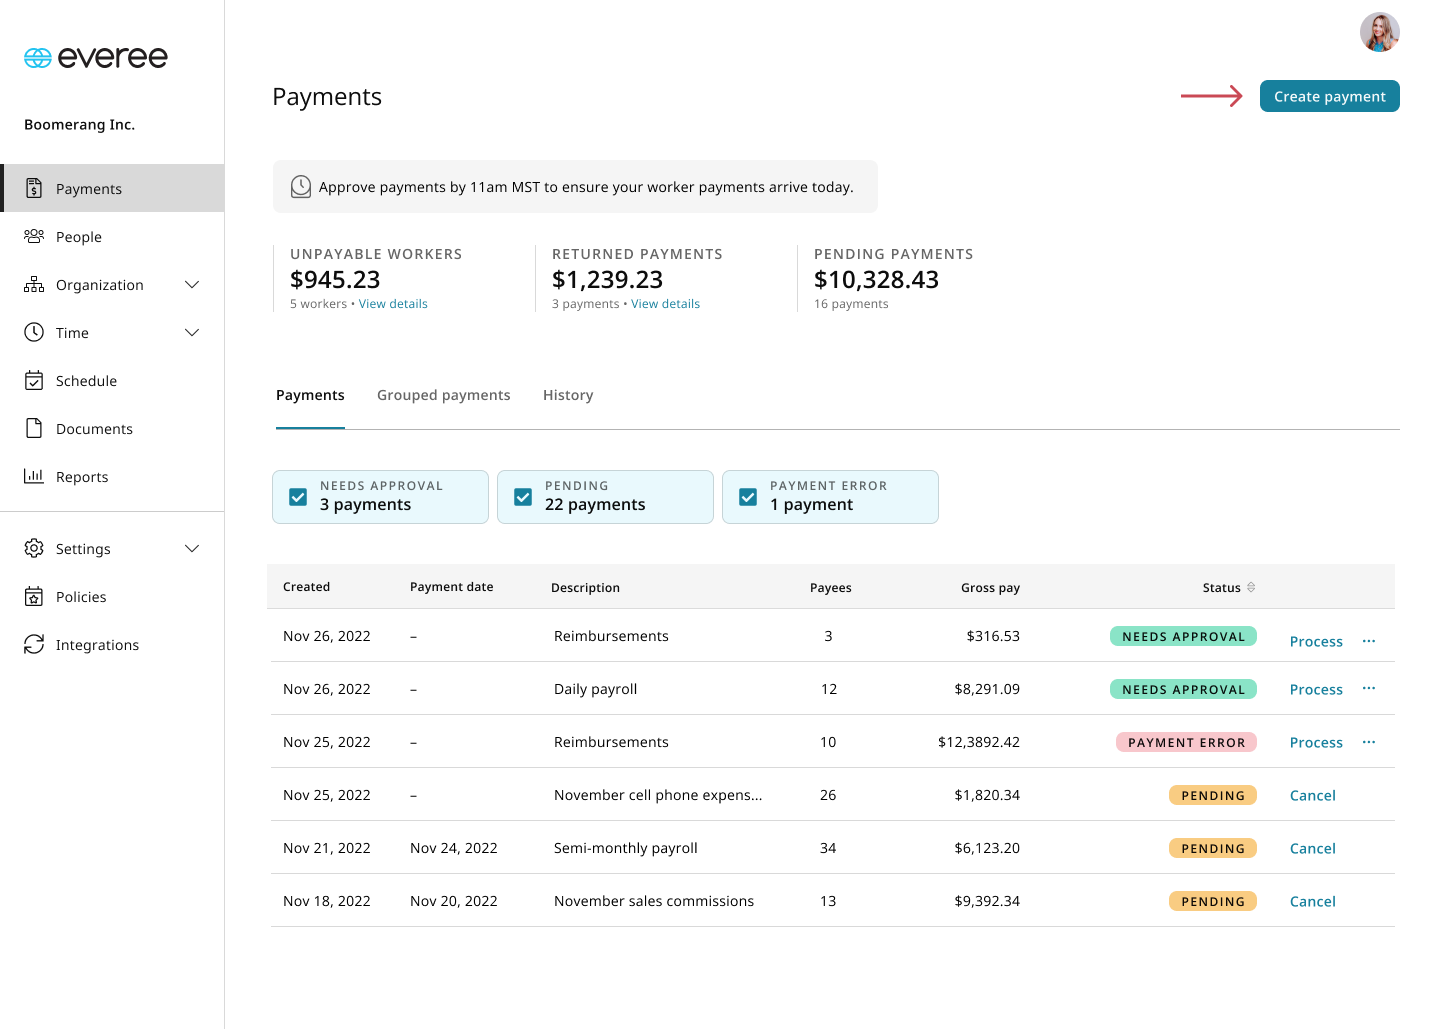This screenshot has width=1448, height=1029.
Task: Click the Reports bar chart icon
Action: click(34, 476)
